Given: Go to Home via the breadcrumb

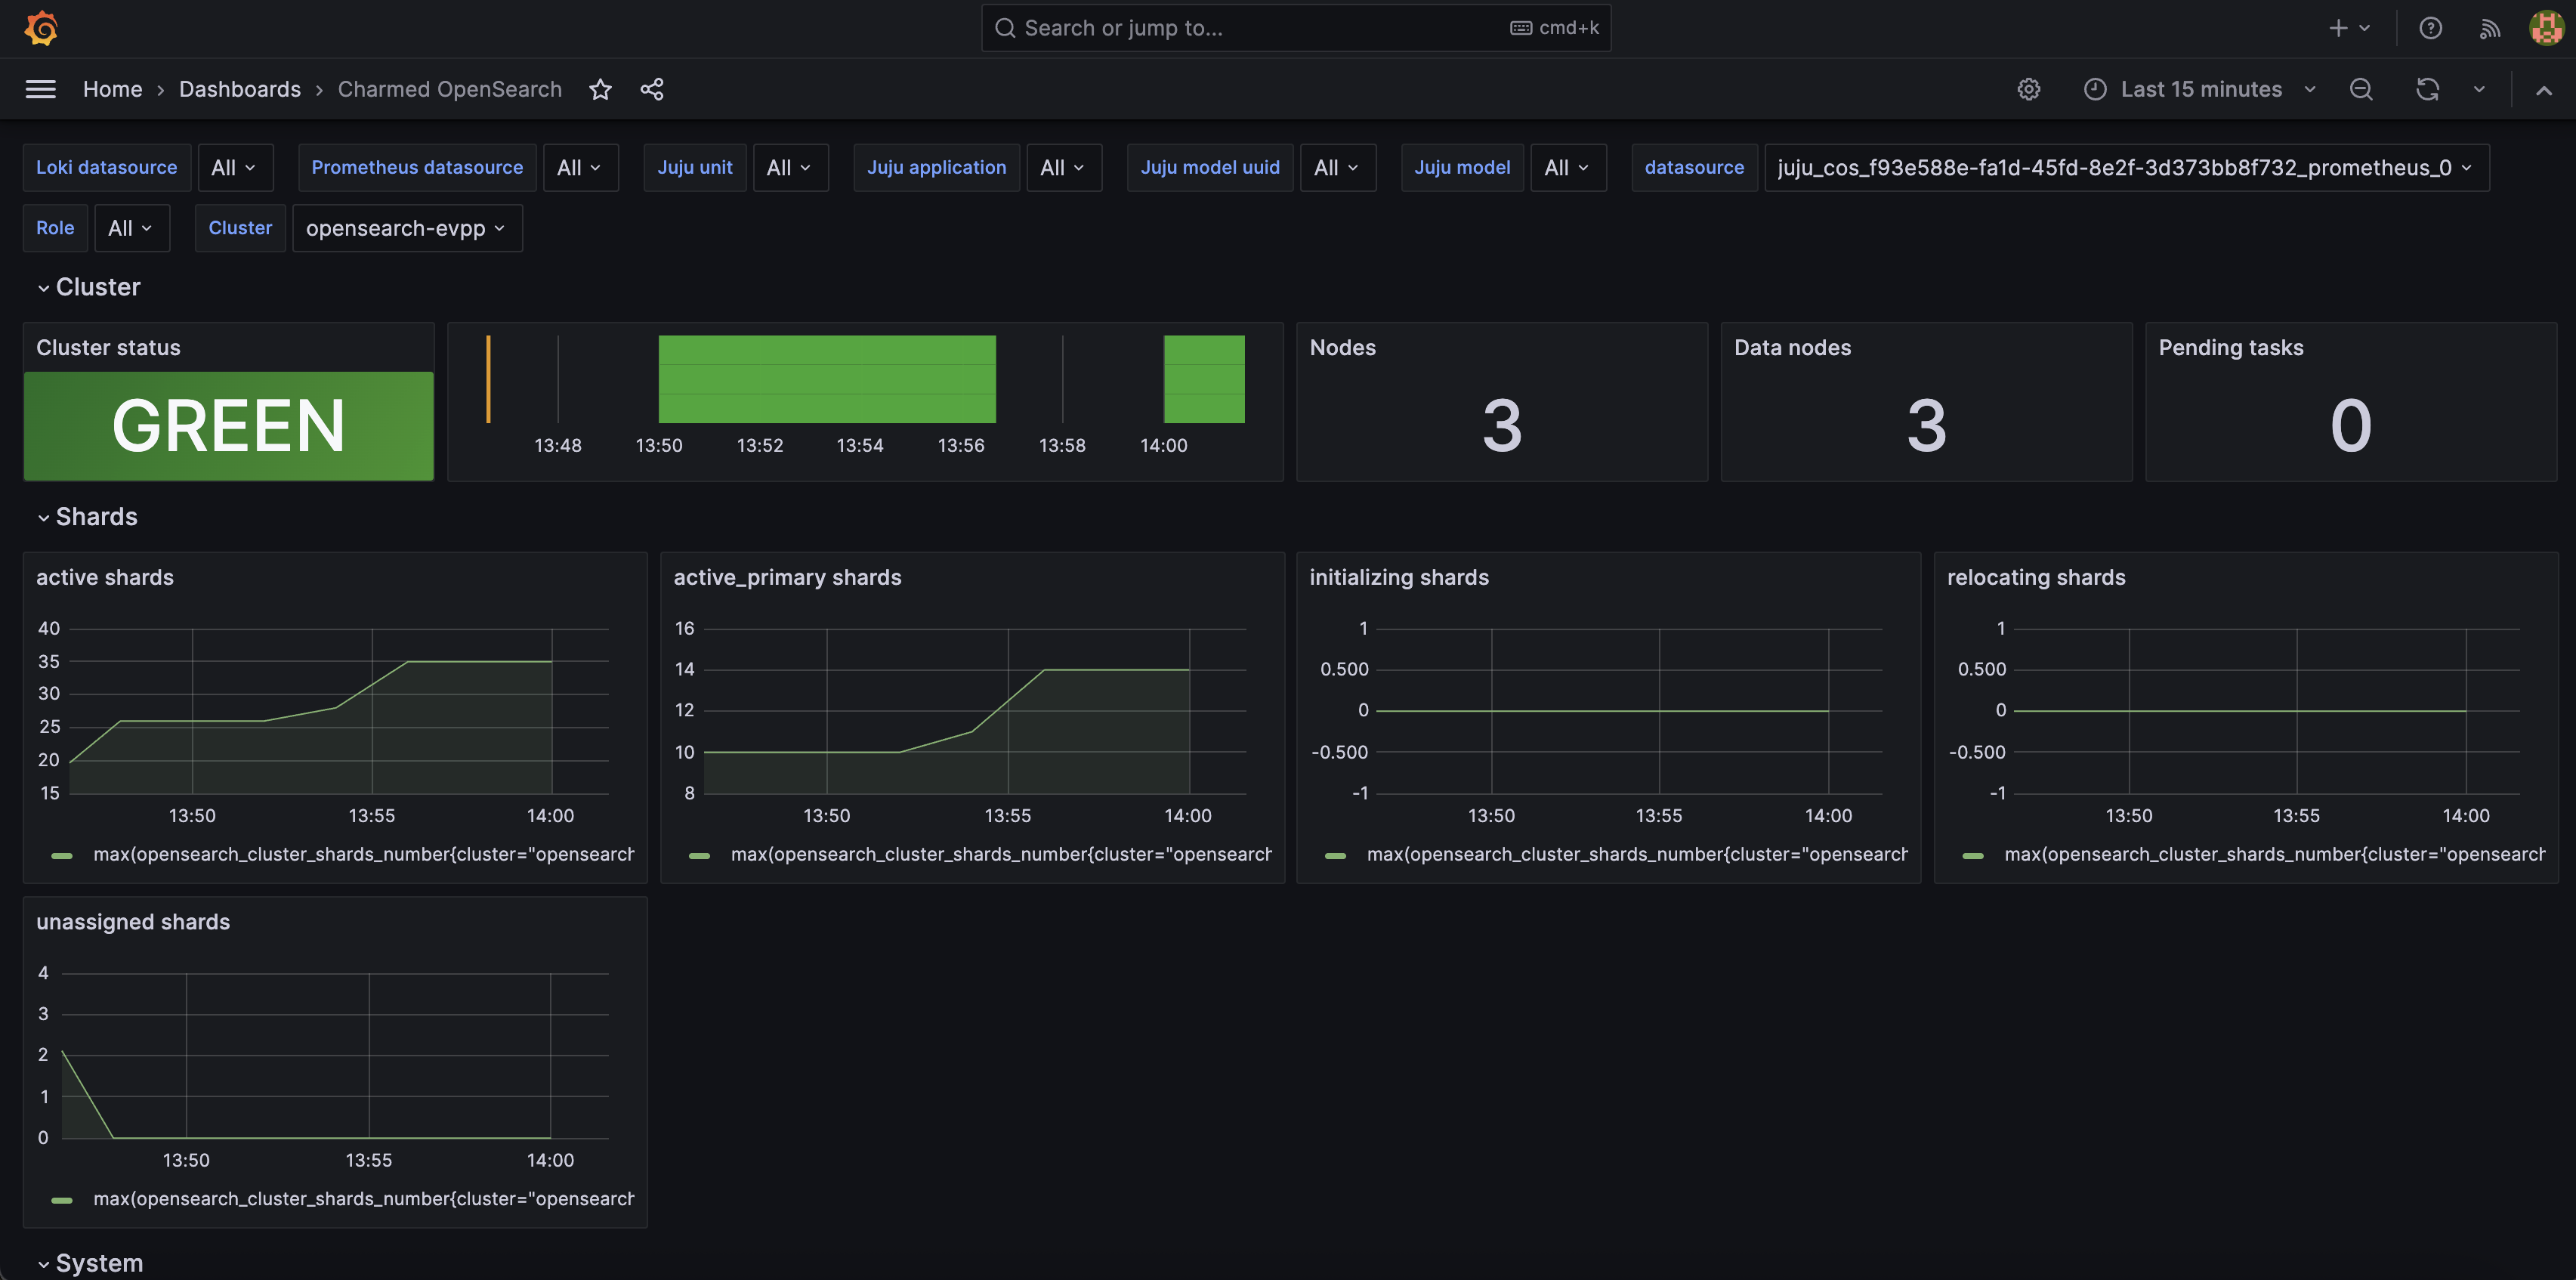Looking at the screenshot, I should click(x=112, y=89).
